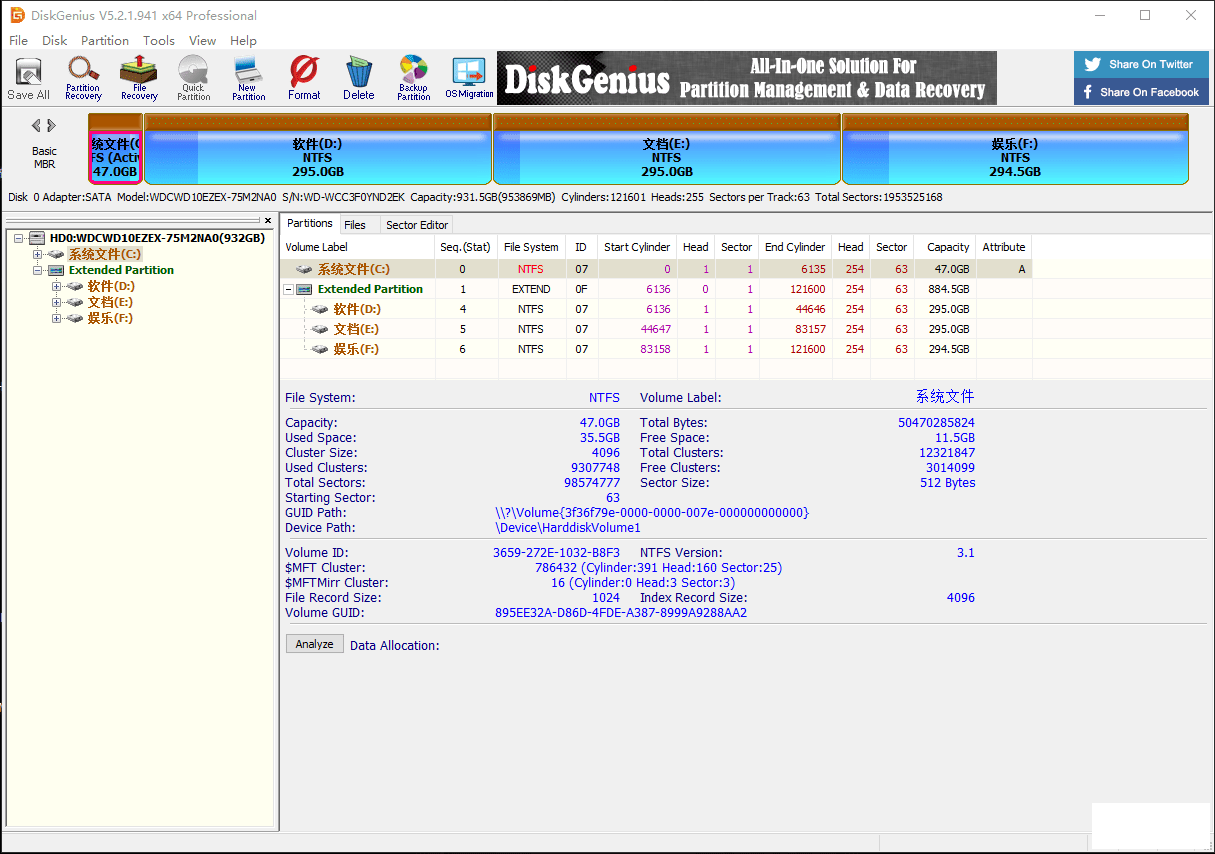Open the Disk menu

click(55, 40)
